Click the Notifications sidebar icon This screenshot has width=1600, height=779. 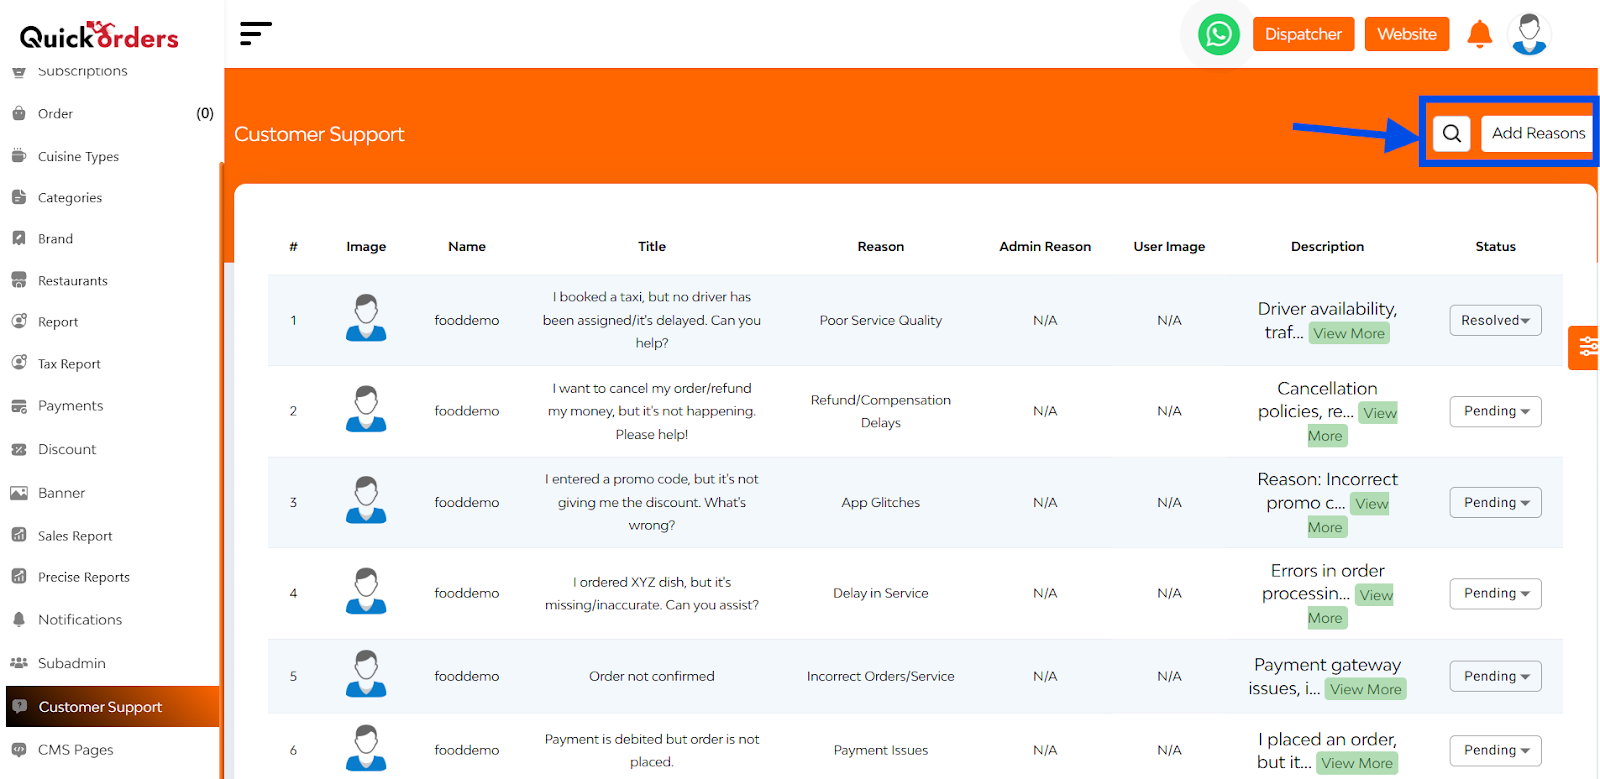(19, 619)
